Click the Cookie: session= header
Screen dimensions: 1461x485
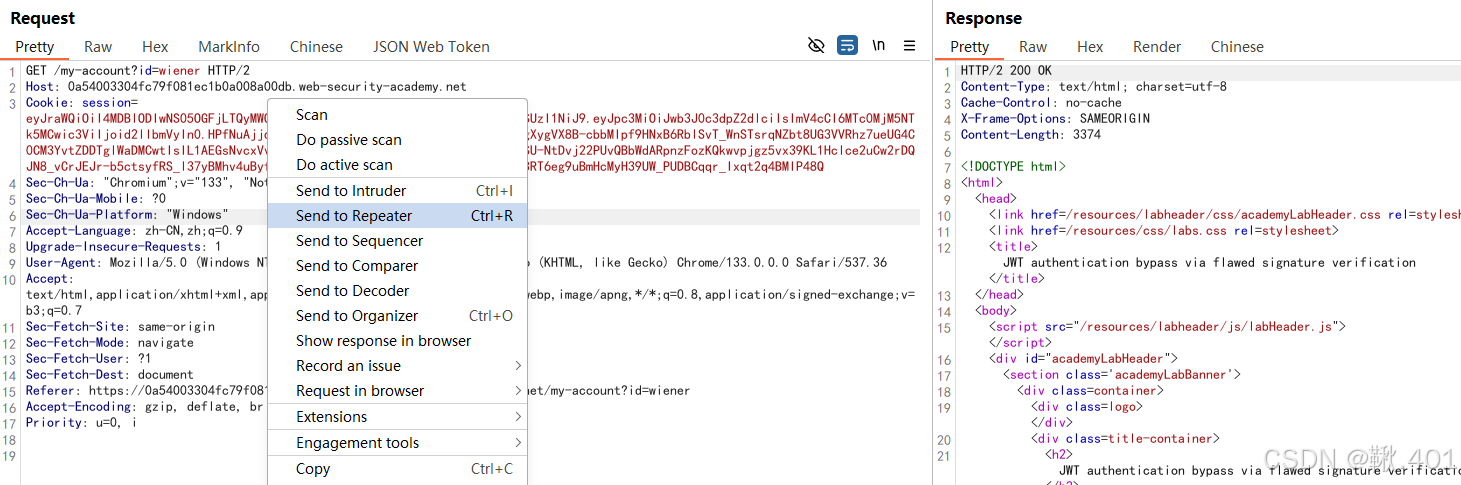(82, 103)
